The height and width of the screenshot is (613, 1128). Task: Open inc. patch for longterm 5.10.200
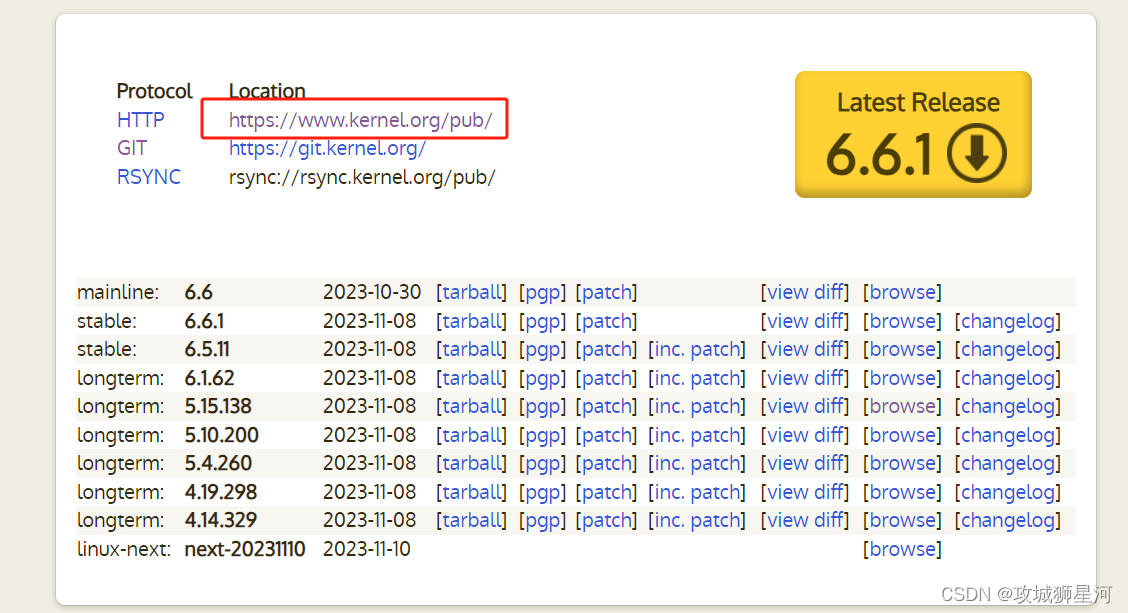point(697,435)
